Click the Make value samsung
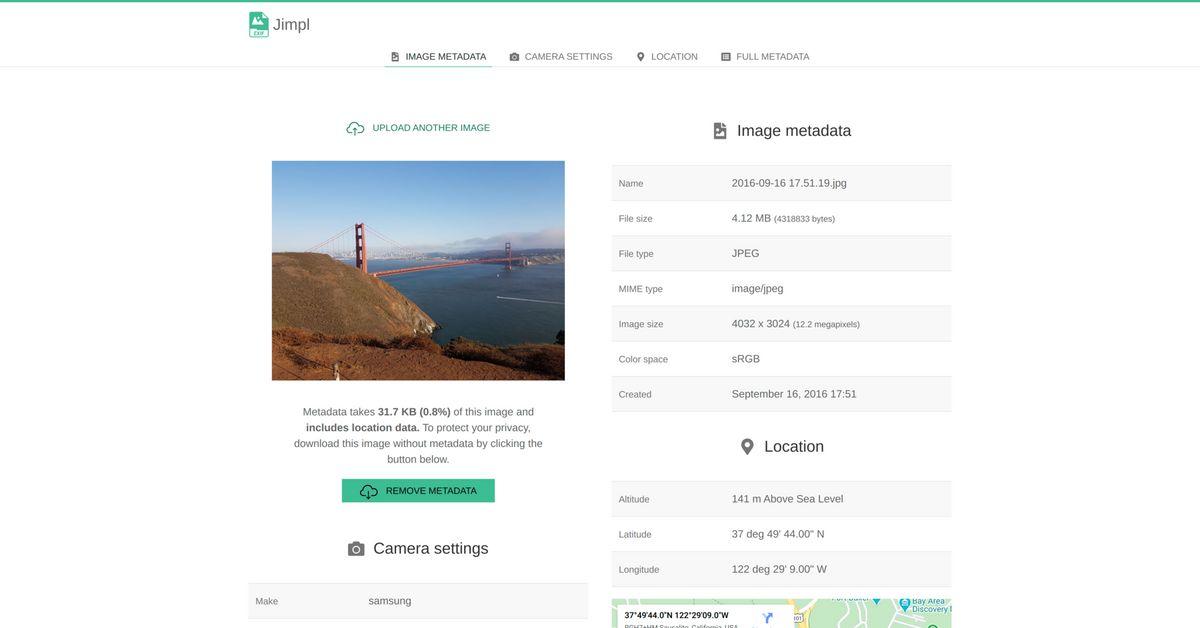The height and width of the screenshot is (628, 1200). point(390,601)
